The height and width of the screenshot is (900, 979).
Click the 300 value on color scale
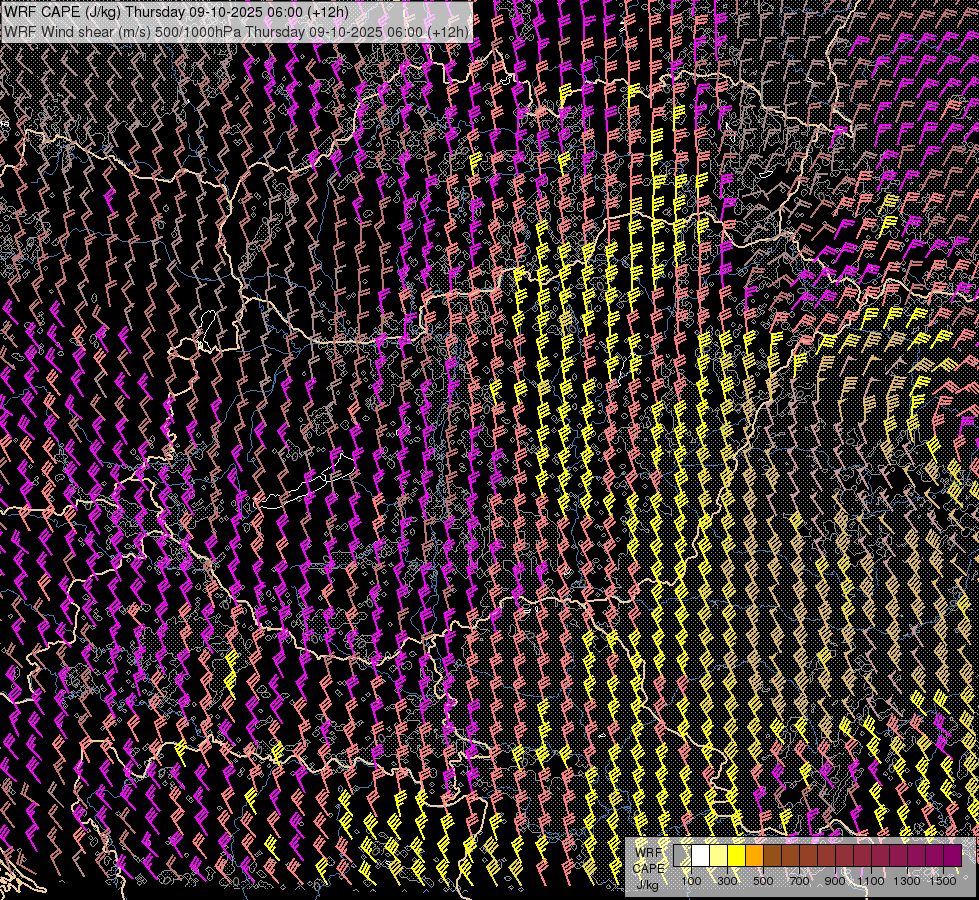point(727,881)
